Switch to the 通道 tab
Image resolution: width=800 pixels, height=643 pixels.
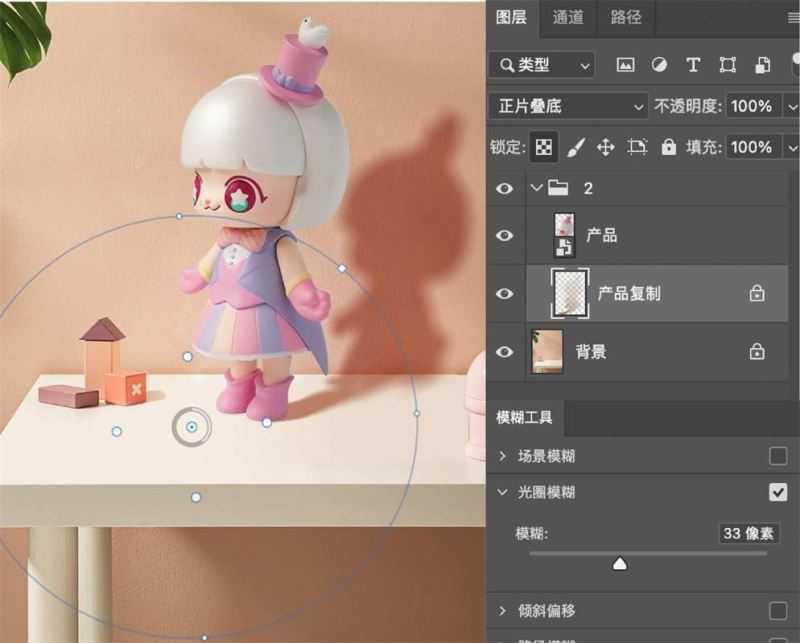(x=570, y=18)
